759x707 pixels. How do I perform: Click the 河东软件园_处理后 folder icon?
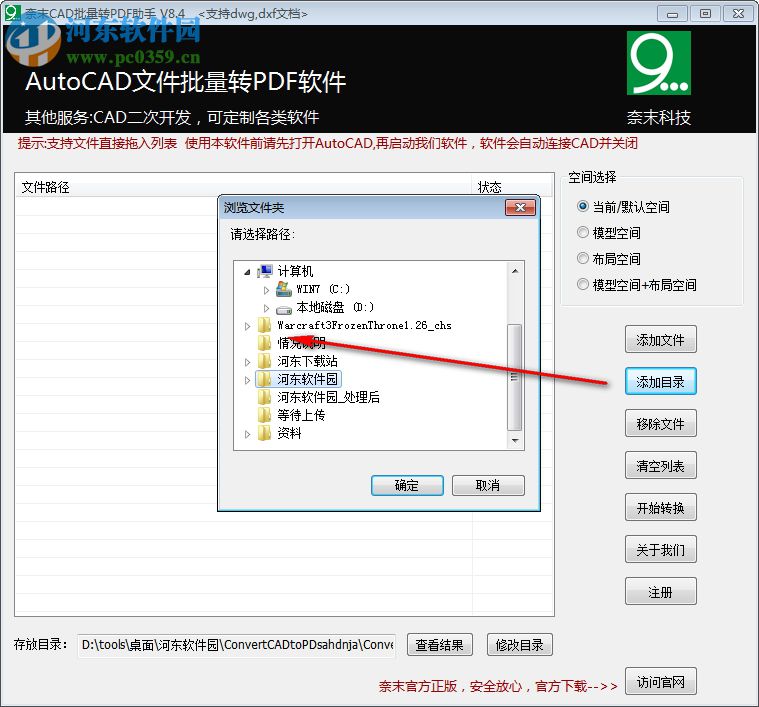[264, 397]
